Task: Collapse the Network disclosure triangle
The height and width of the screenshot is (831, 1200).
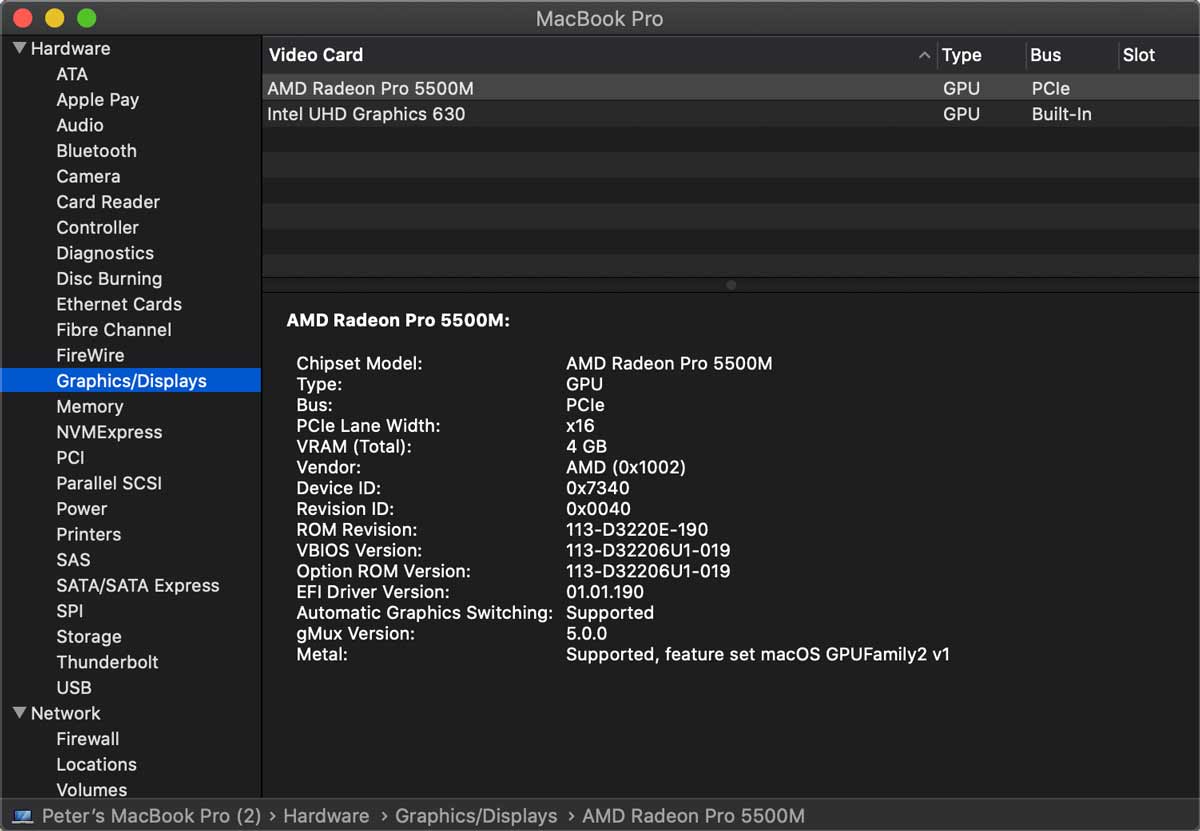Action: [x=20, y=713]
